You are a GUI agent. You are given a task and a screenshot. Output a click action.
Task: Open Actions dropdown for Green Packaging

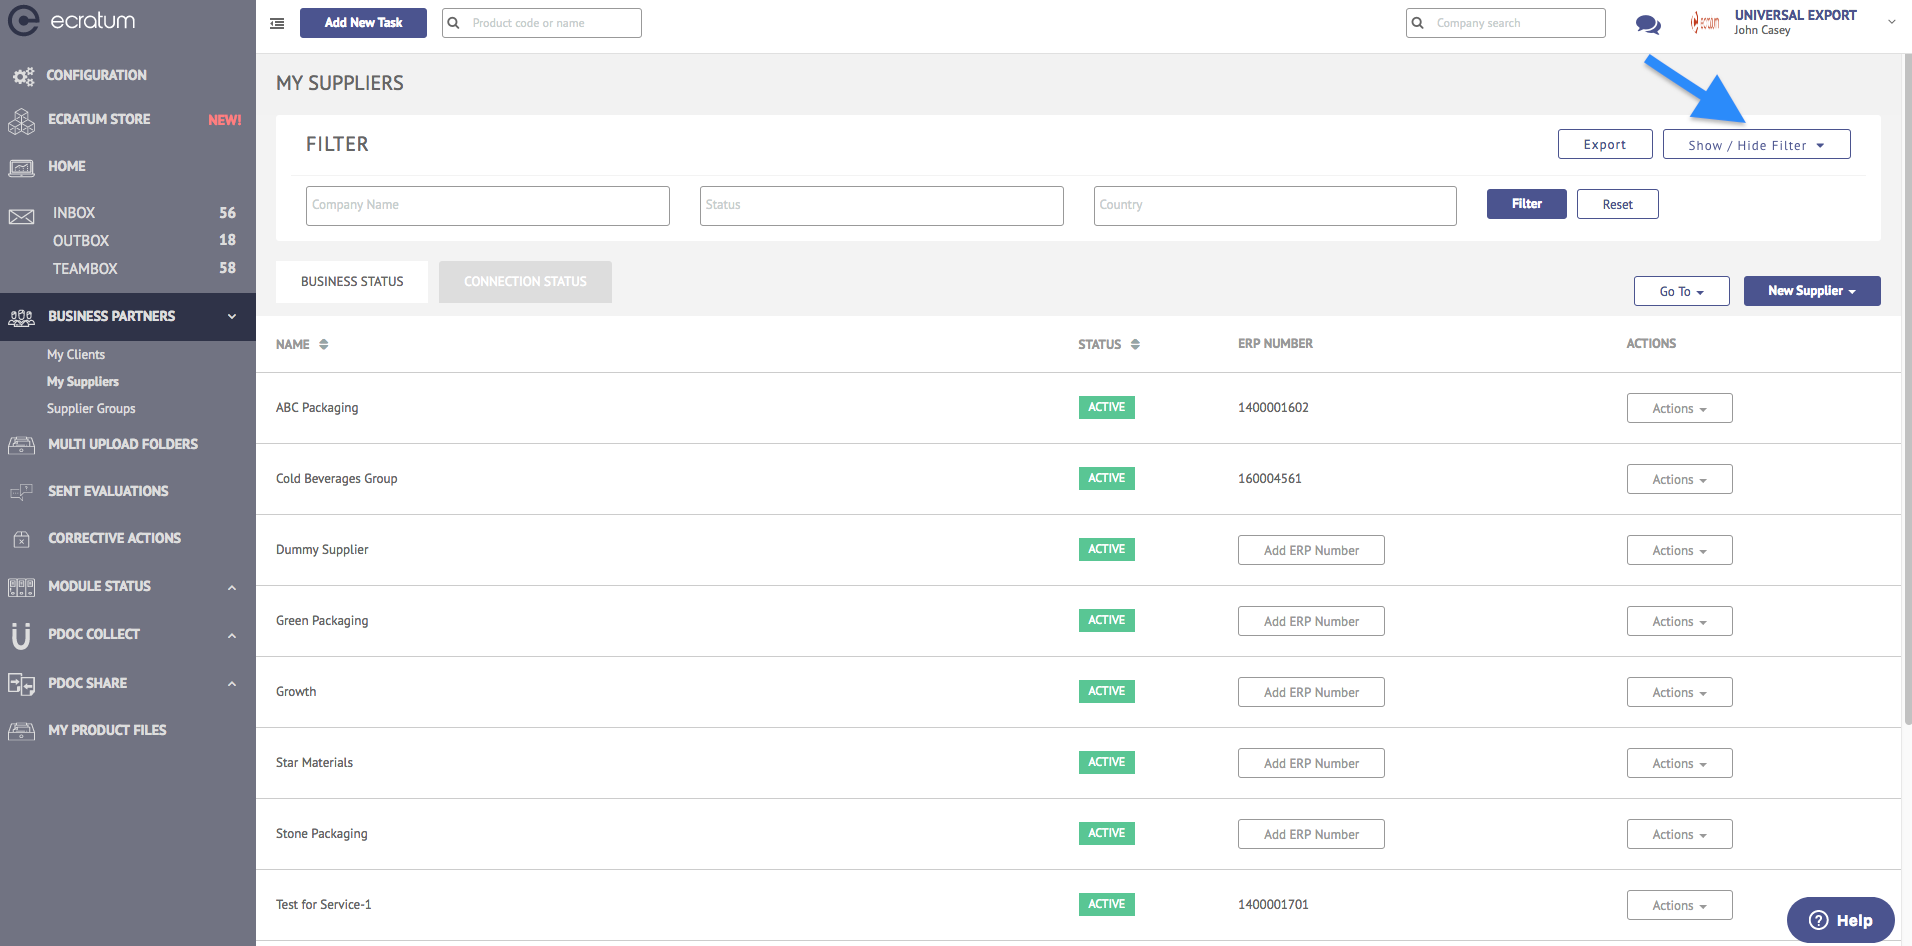[x=1679, y=621]
